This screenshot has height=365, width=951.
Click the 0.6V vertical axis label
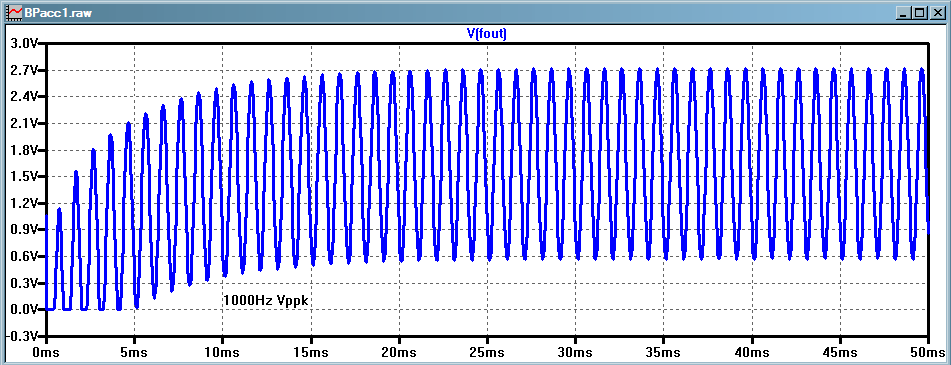pyautogui.click(x=23, y=256)
